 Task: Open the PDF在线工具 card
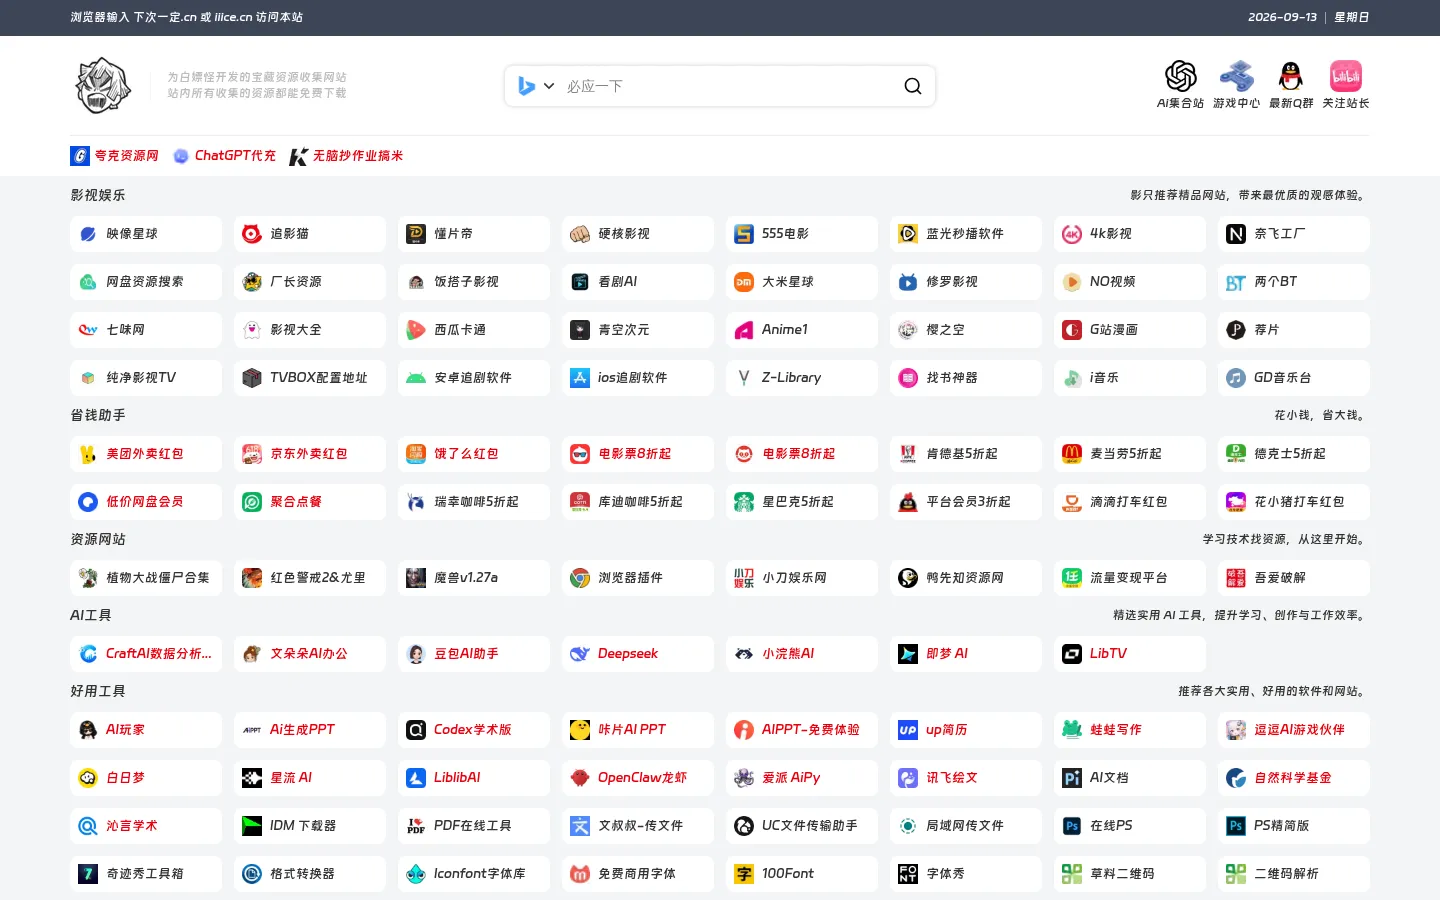point(474,826)
